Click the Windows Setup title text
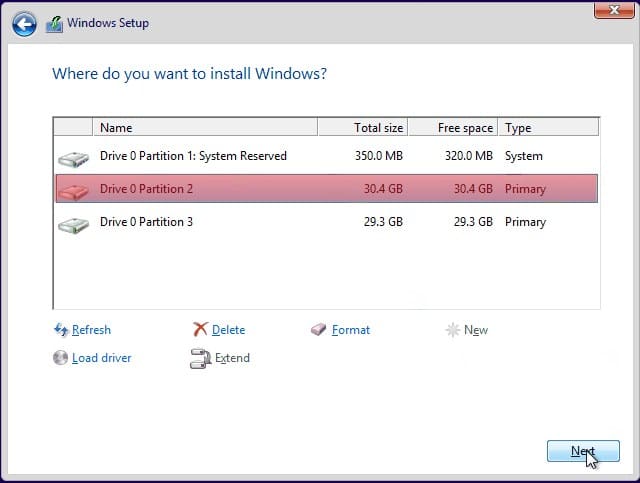The height and width of the screenshot is (483, 640). pyautogui.click(x=108, y=23)
